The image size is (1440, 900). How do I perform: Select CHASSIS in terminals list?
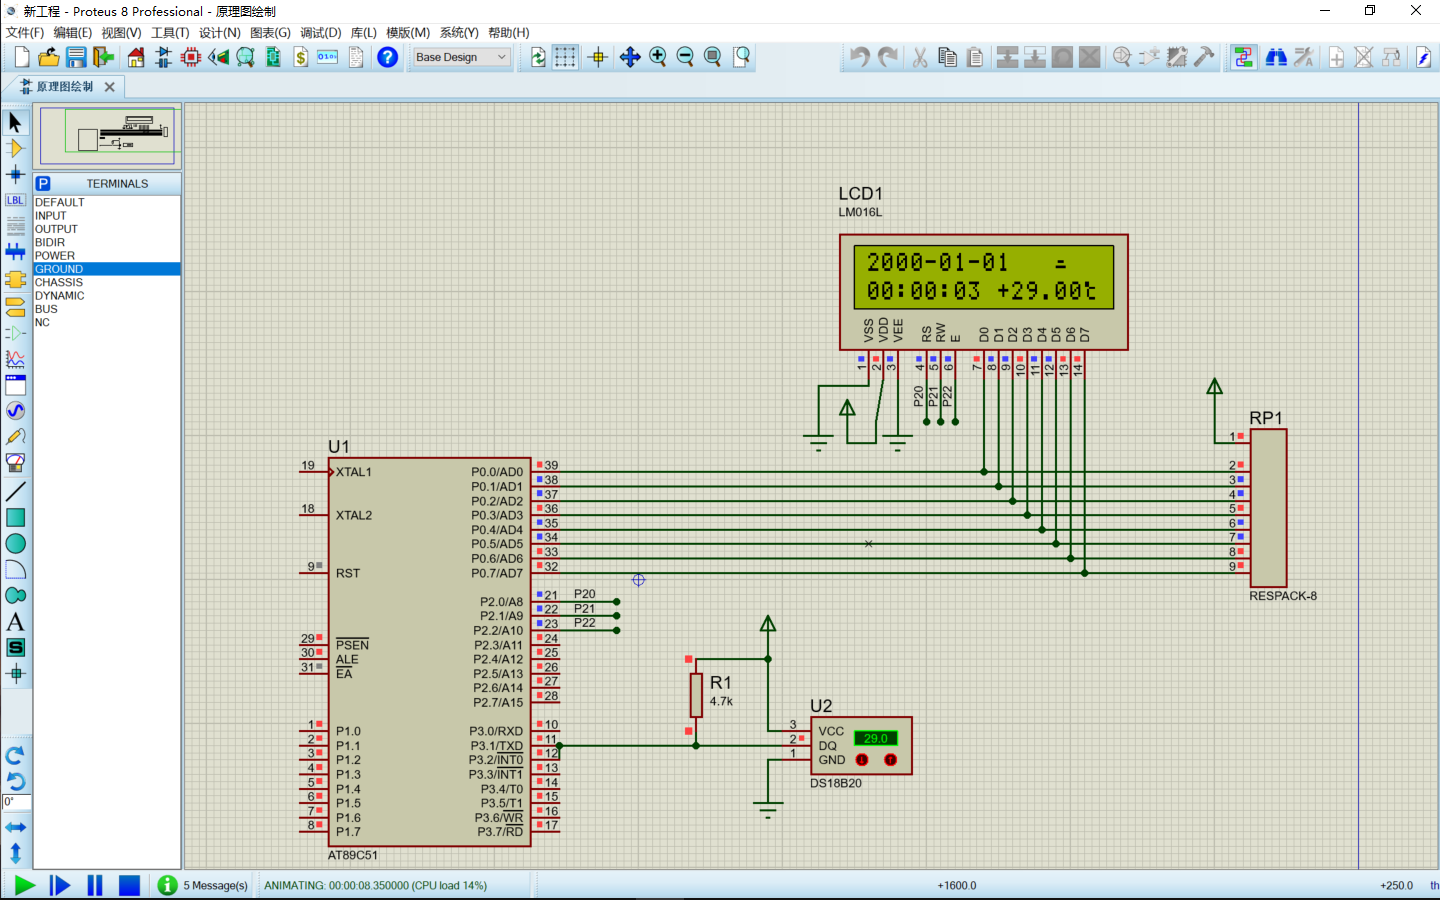coord(107,282)
